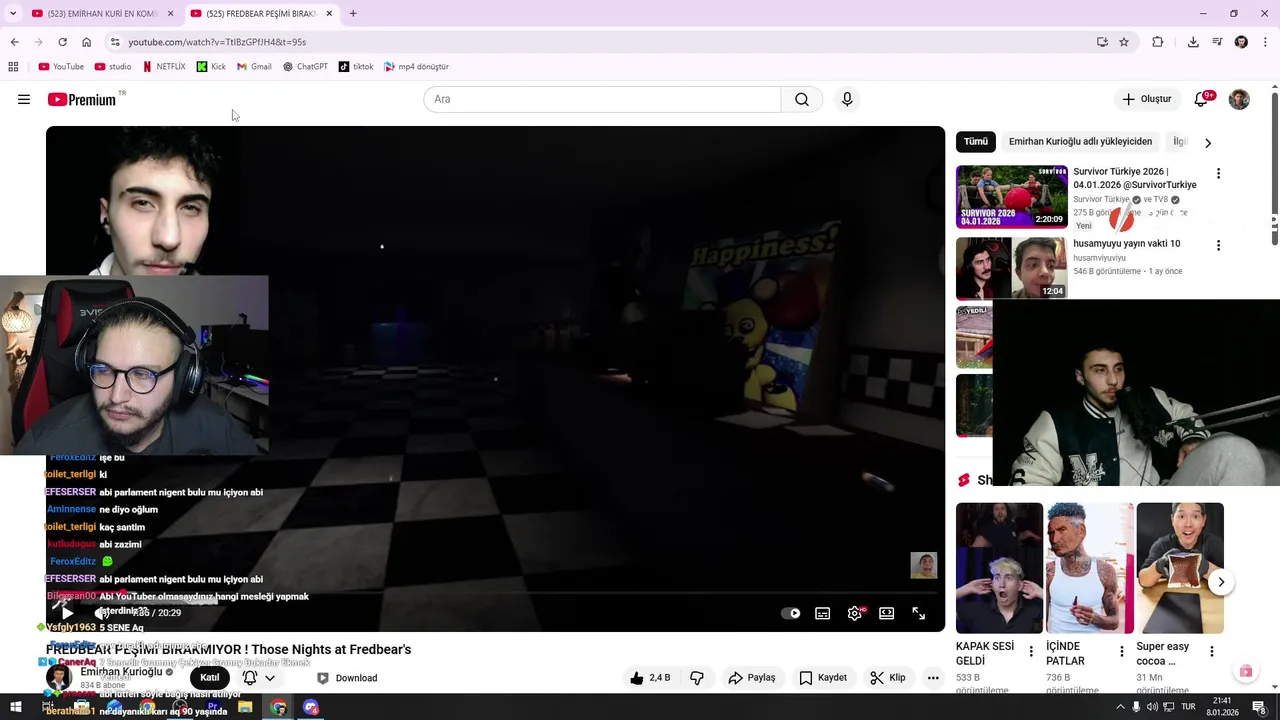Open the Chrome three-dot menu
Viewport: 1280px width, 720px height.
point(1265,42)
